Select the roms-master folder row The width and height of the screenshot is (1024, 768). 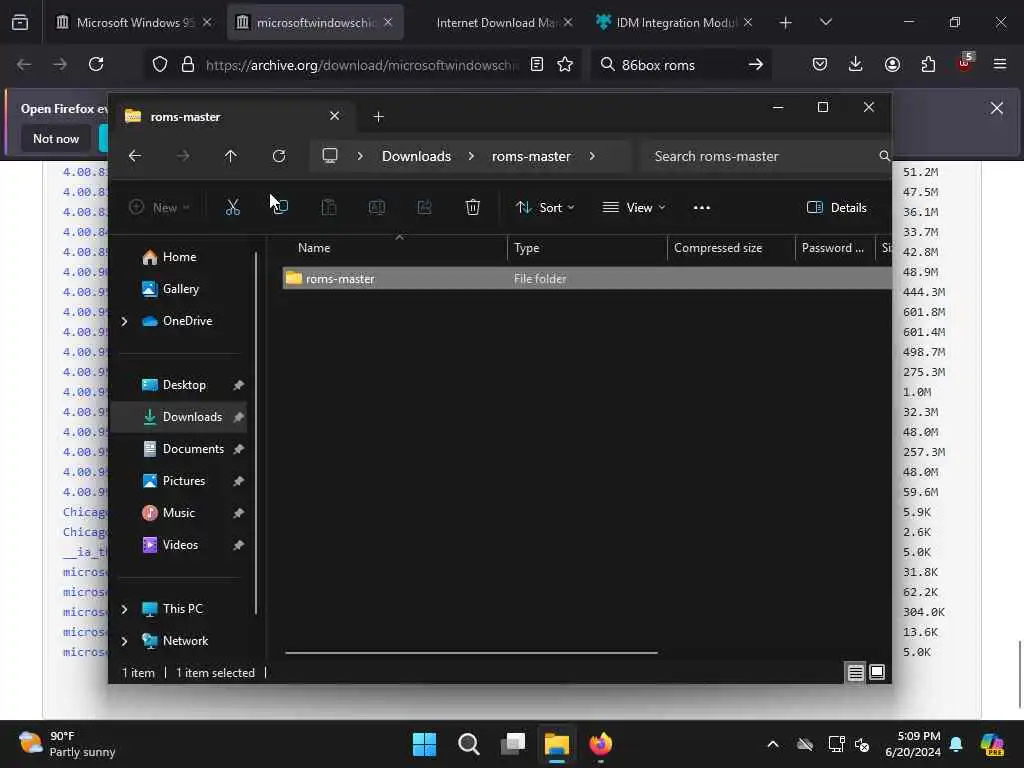[x=587, y=279]
